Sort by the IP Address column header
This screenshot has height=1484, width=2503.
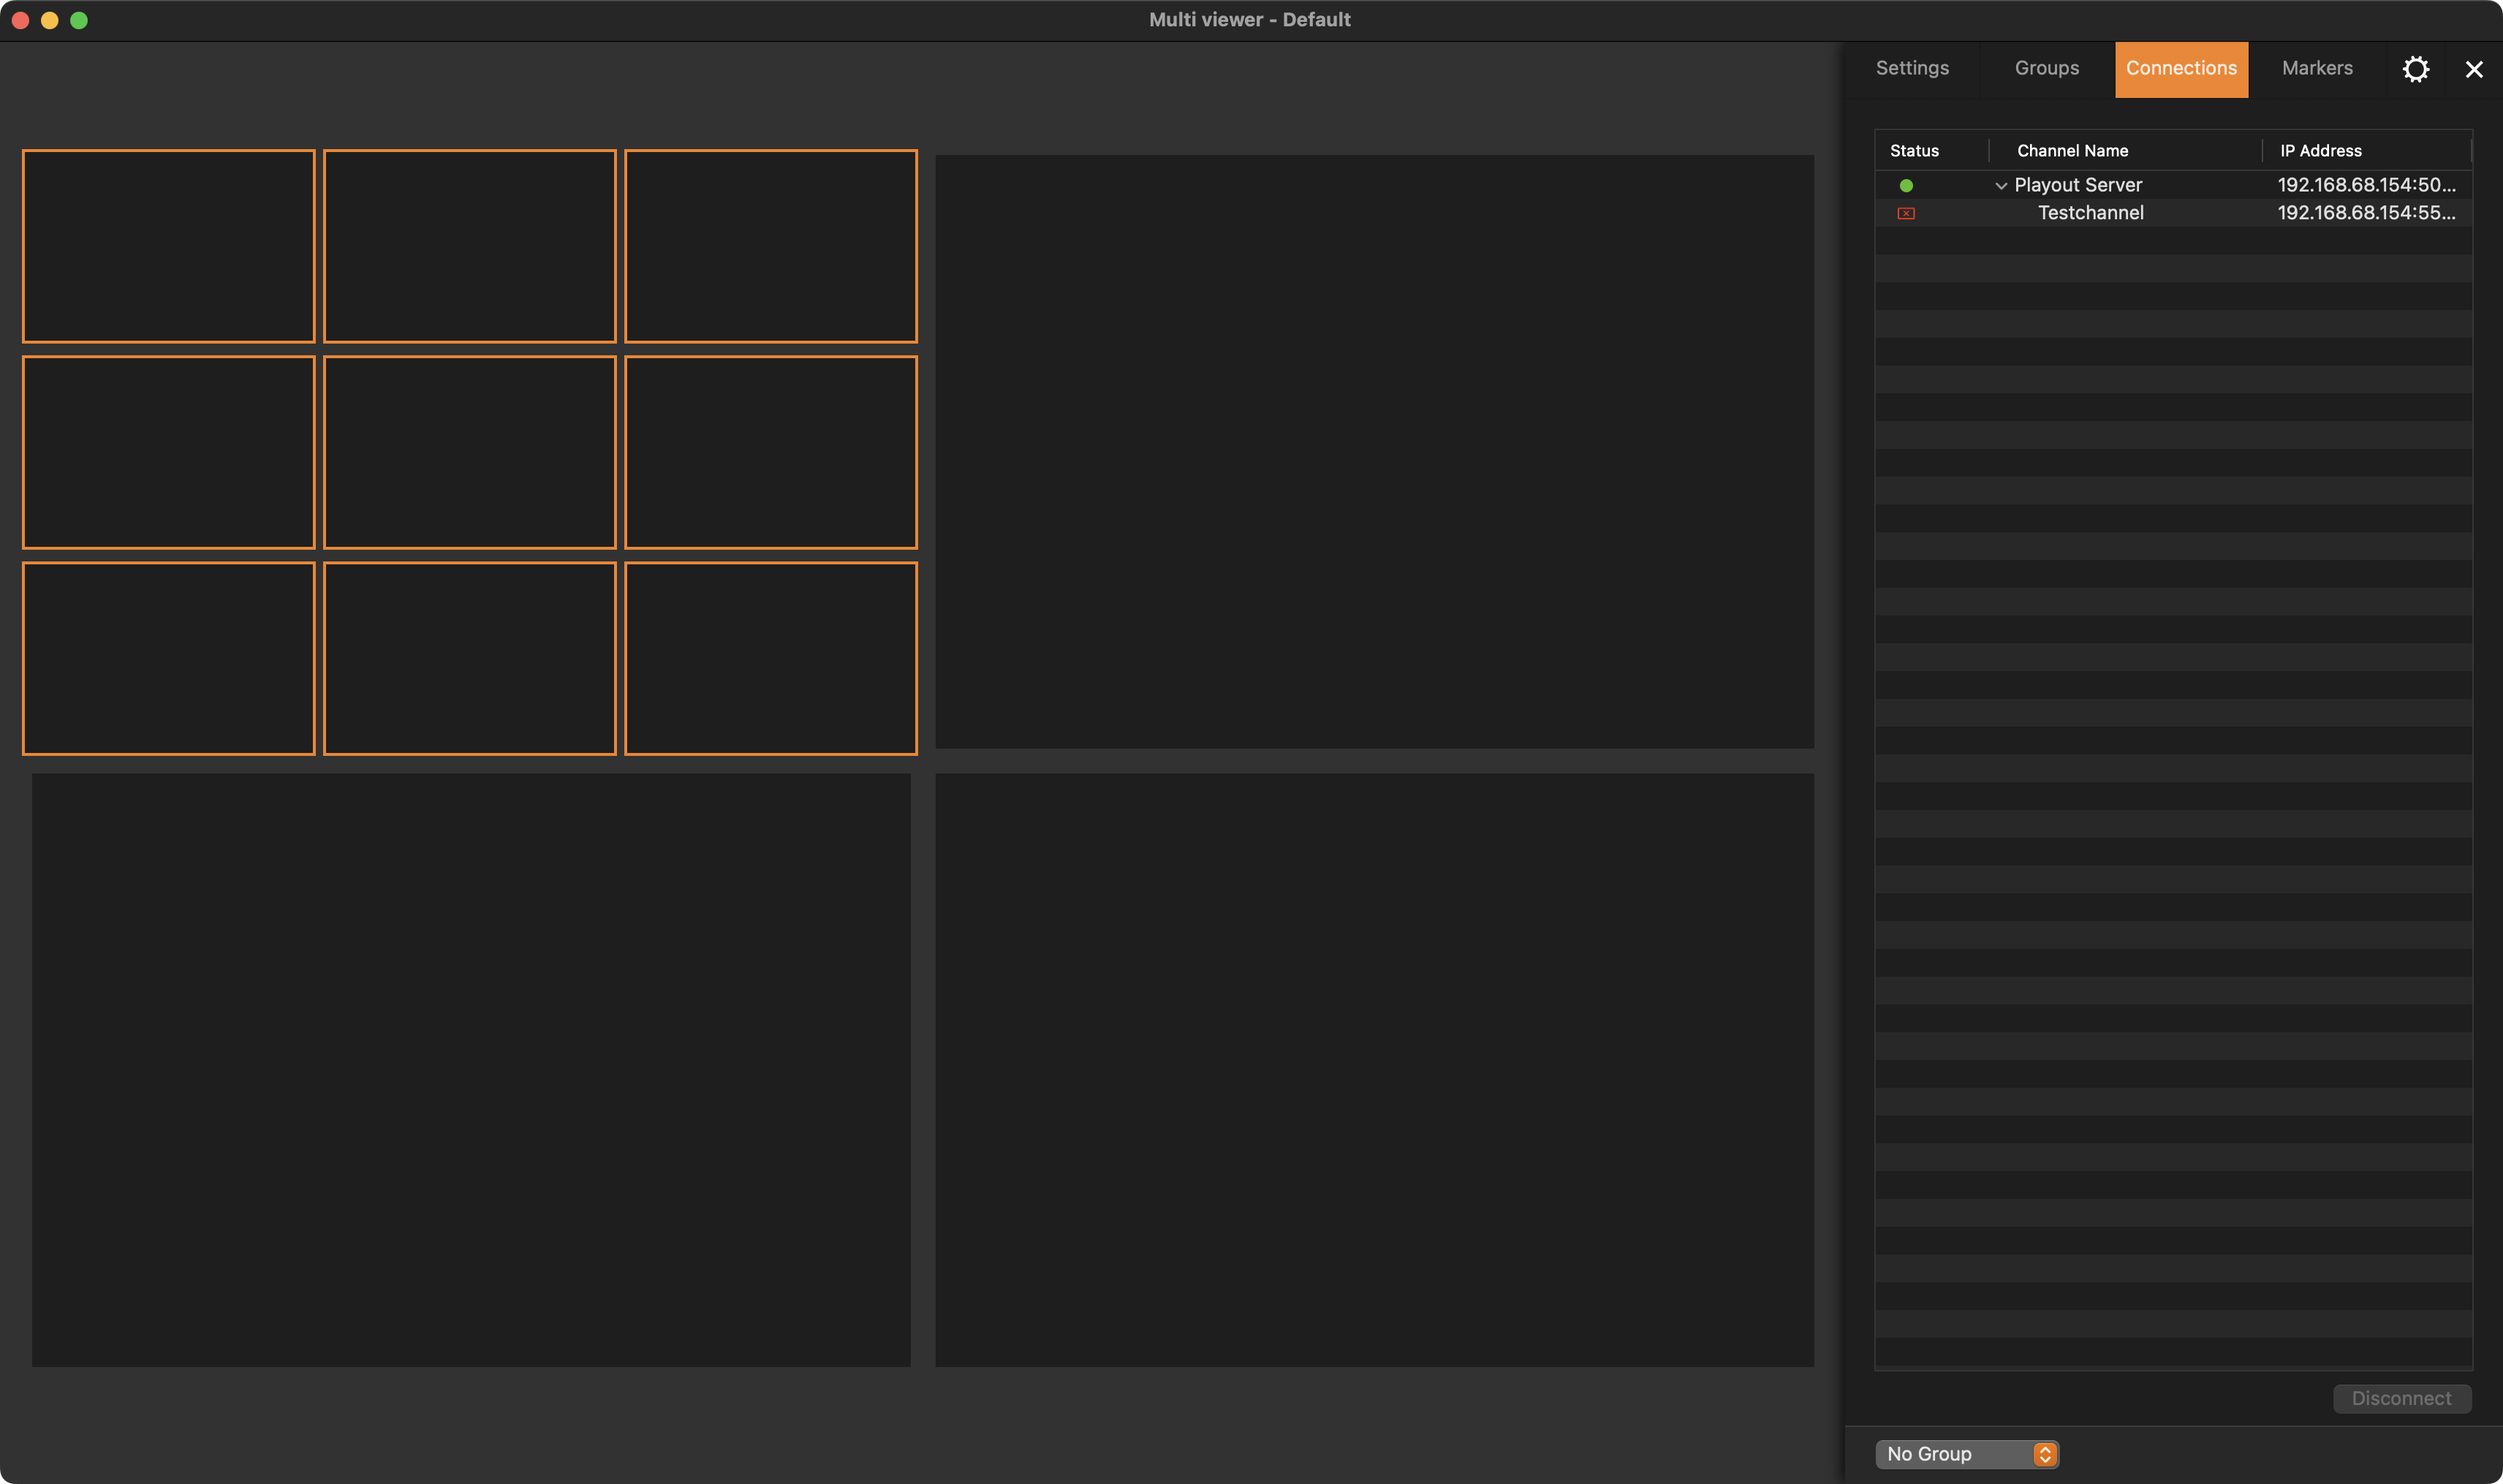[x=2366, y=151]
